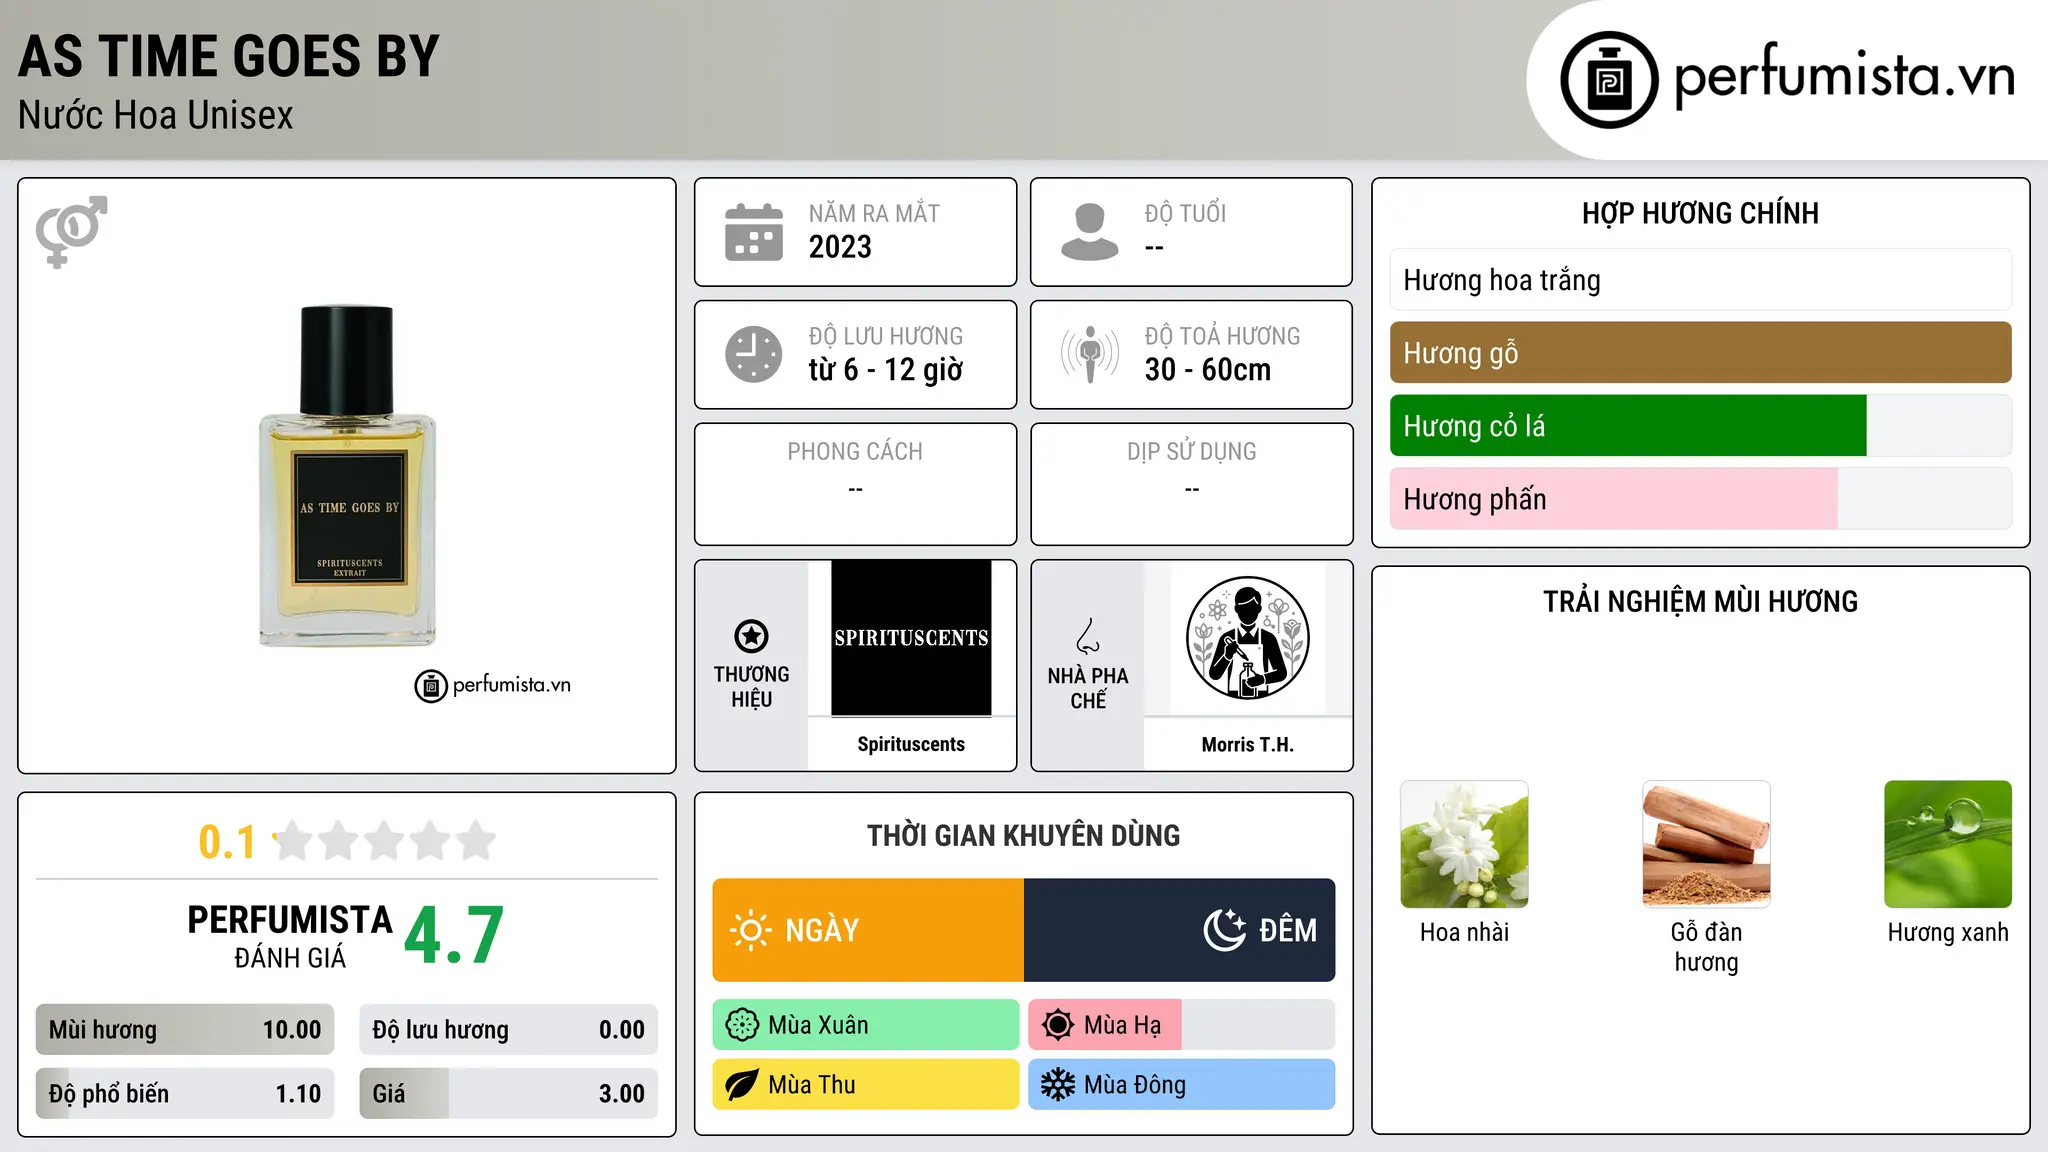Select the dark Đêm nighttime segment
2048x1152 pixels.
coord(1180,930)
